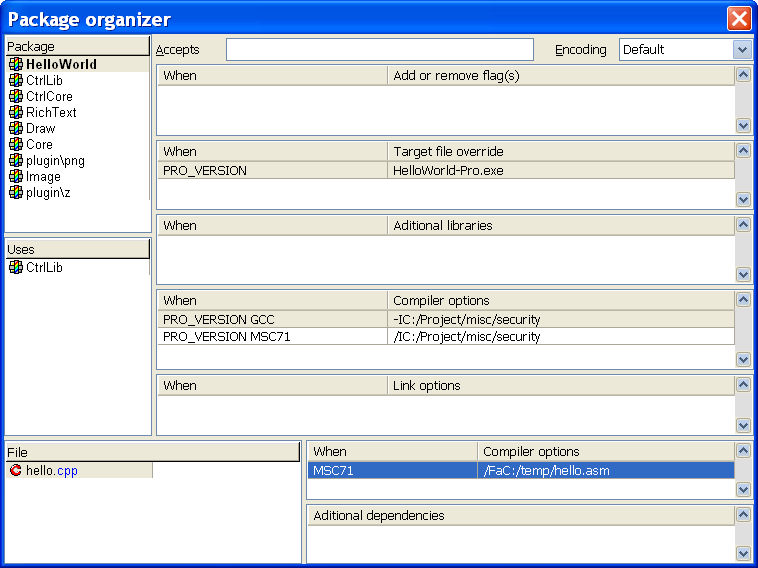
Task: Select the Core package icon
Action: (16, 144)
